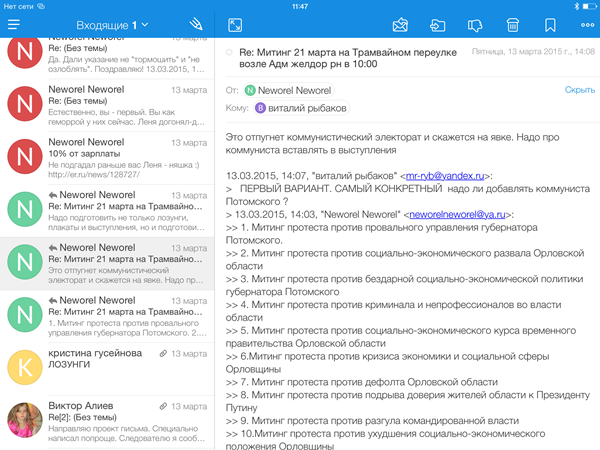Viewport: 600px width, 450px height.
Task: Tap reply arrow on 'Надо подготовить' message
Action: (x=52, y=195)
